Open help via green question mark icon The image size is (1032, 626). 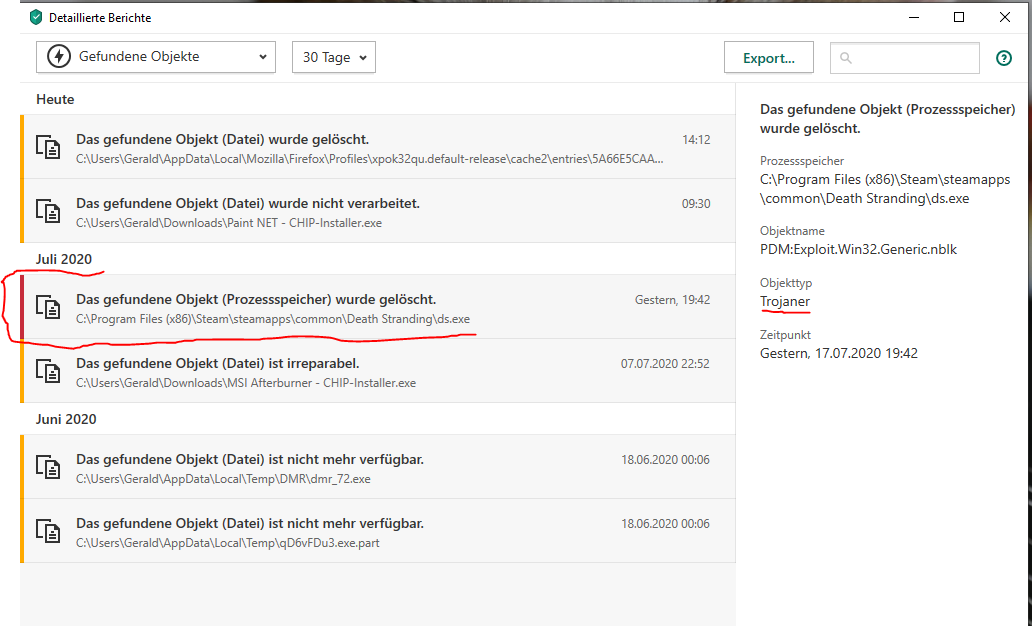(x=1004, y=59)
